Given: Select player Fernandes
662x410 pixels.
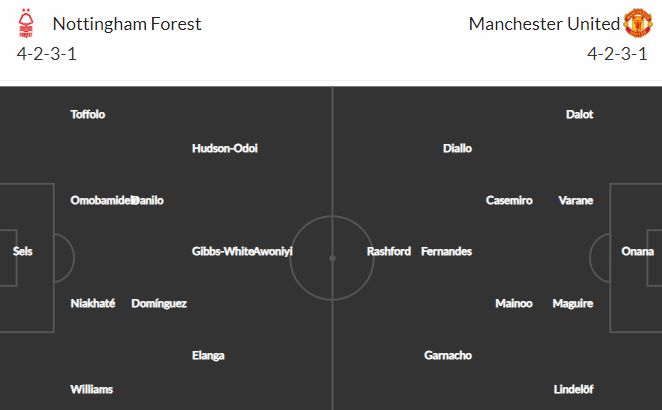Looking at the screenshot, I should pyautogui.click(x=446, y=251).
